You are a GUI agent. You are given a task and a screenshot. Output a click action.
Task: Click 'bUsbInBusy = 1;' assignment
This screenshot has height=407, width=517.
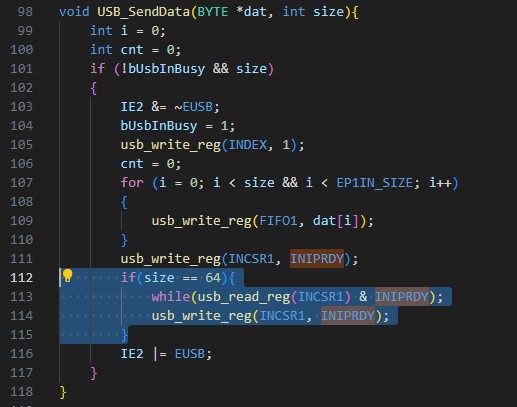[x=178, y=126]
